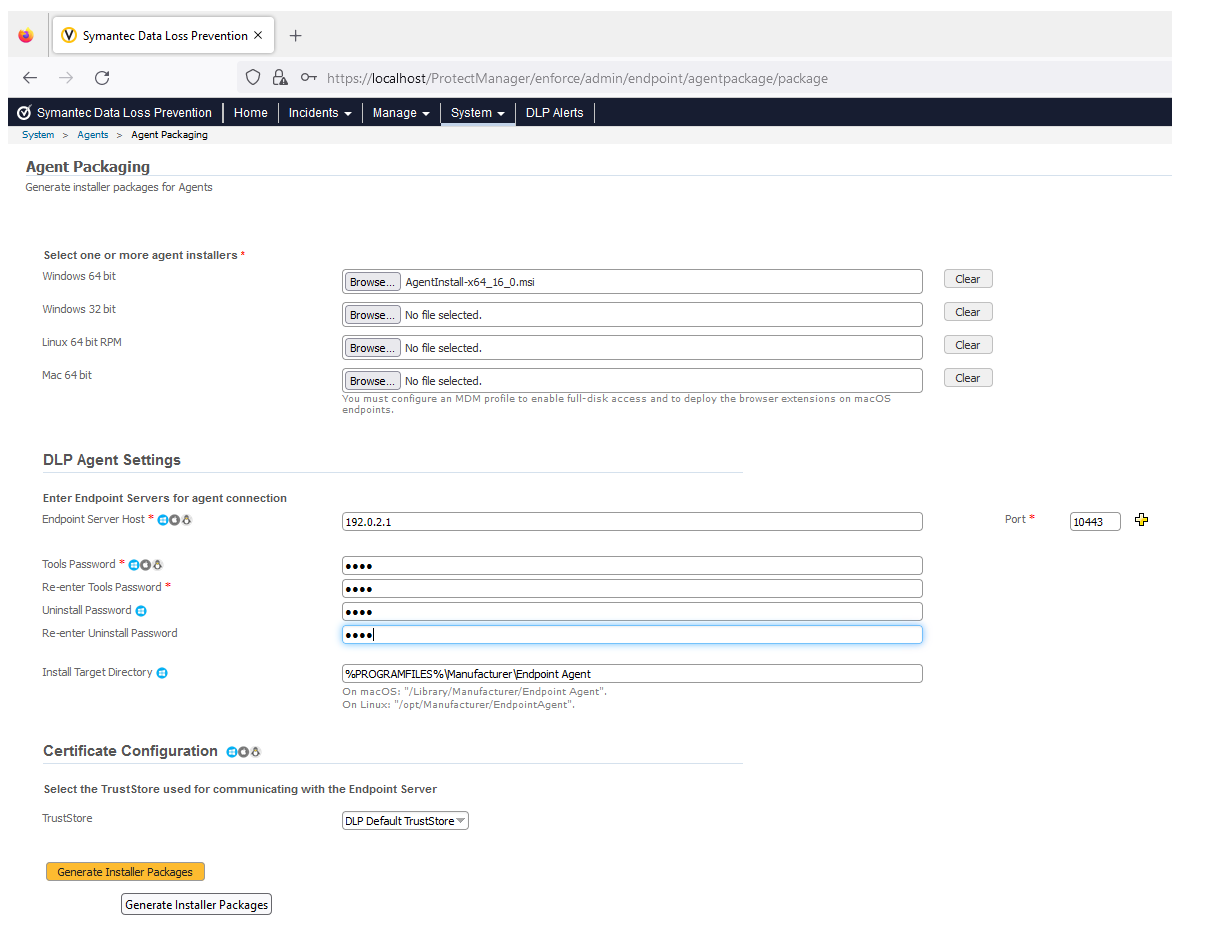Click the MDM profile note under Mac 64 bit

616,404
